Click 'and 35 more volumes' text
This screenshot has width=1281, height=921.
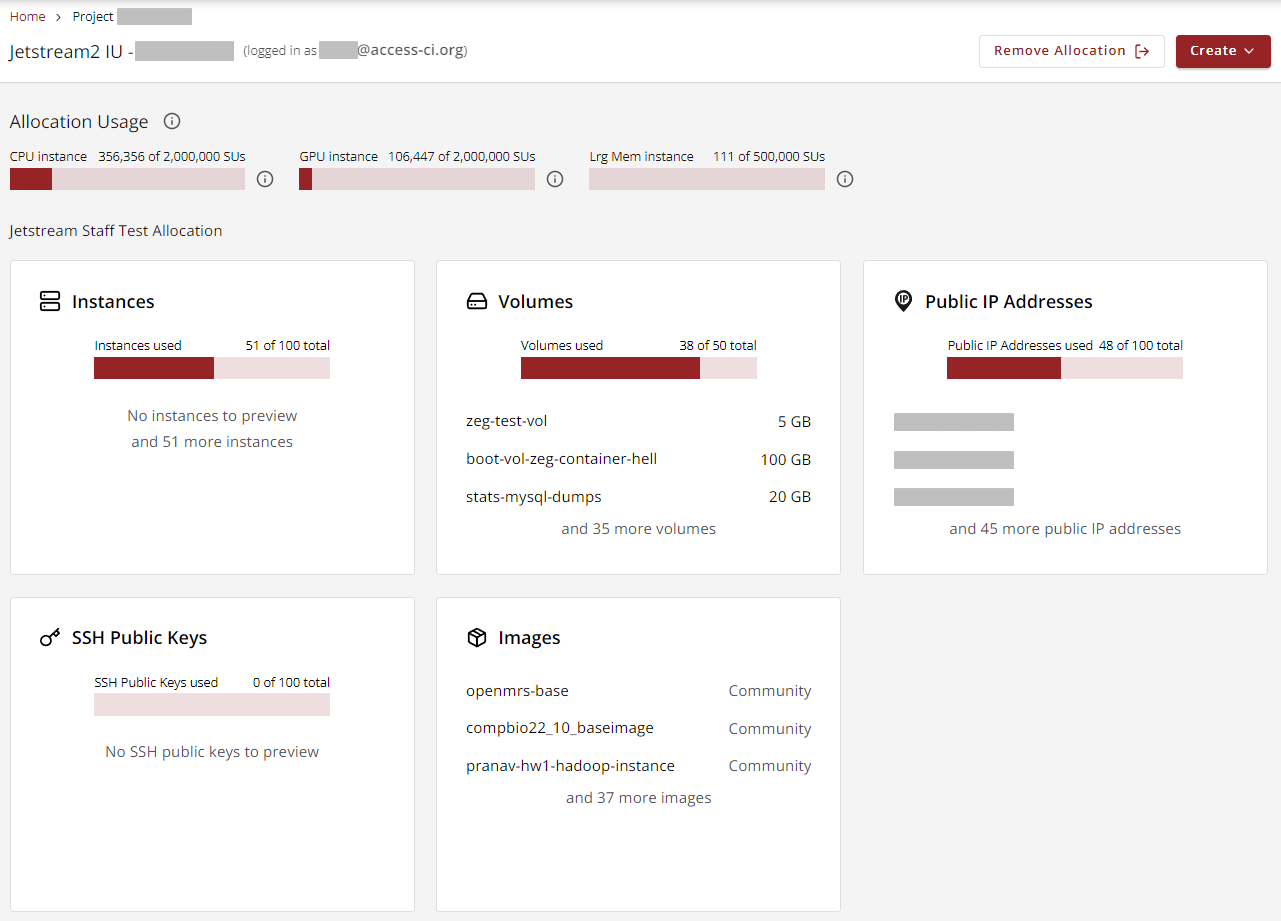coord(639,529)
